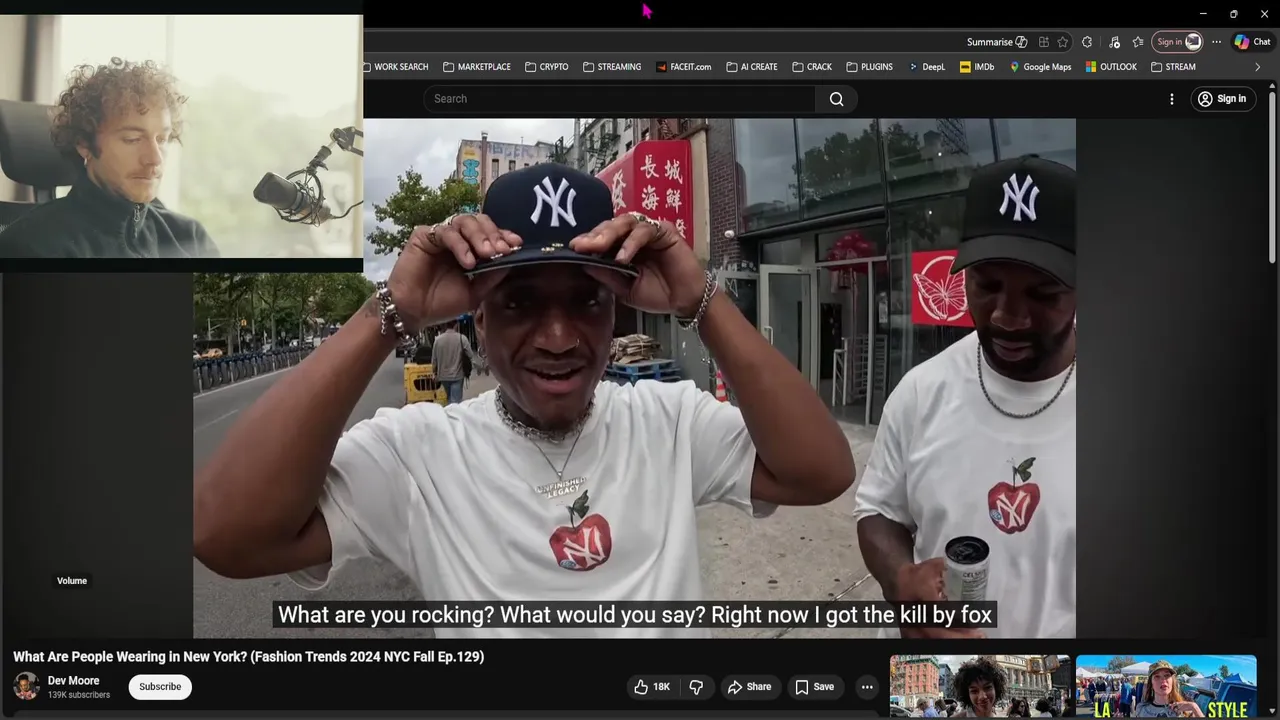Open IMDb bookmark
The width and height of the screenshot is (1280, 720).
pos(977,67)
